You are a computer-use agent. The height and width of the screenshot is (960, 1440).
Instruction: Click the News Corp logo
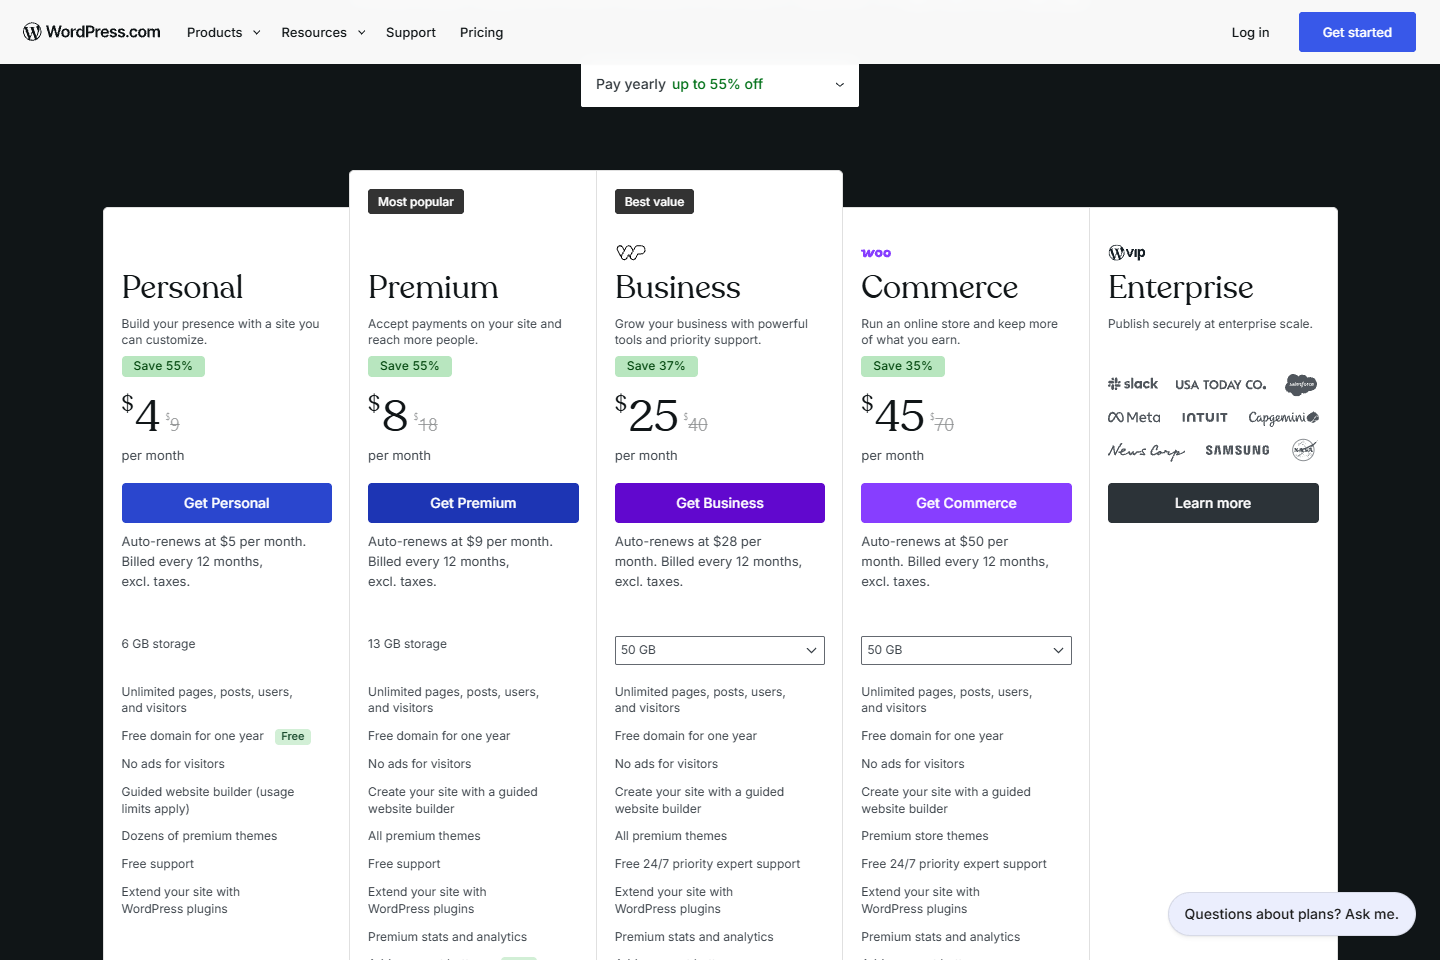(x=1146, y=451)
